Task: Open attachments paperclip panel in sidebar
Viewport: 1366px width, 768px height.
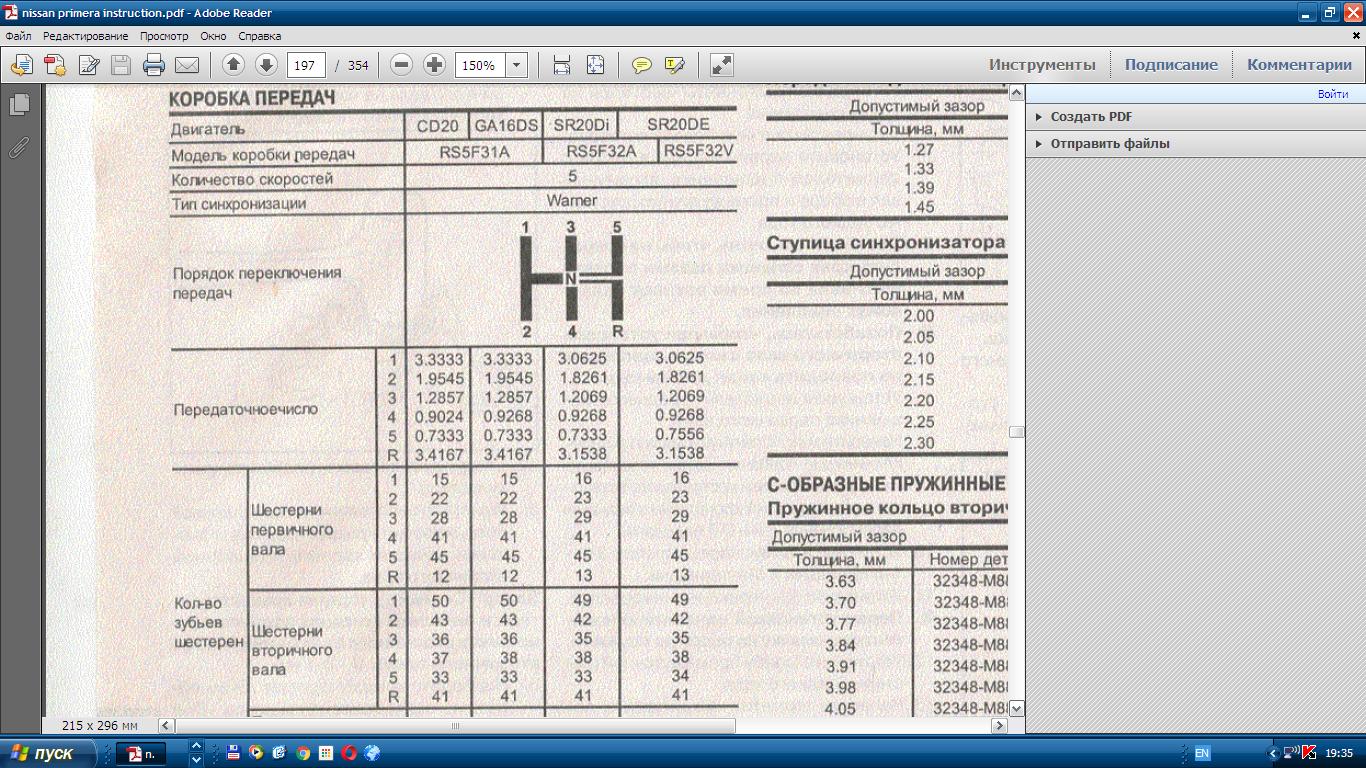Action: click(18, 148)
